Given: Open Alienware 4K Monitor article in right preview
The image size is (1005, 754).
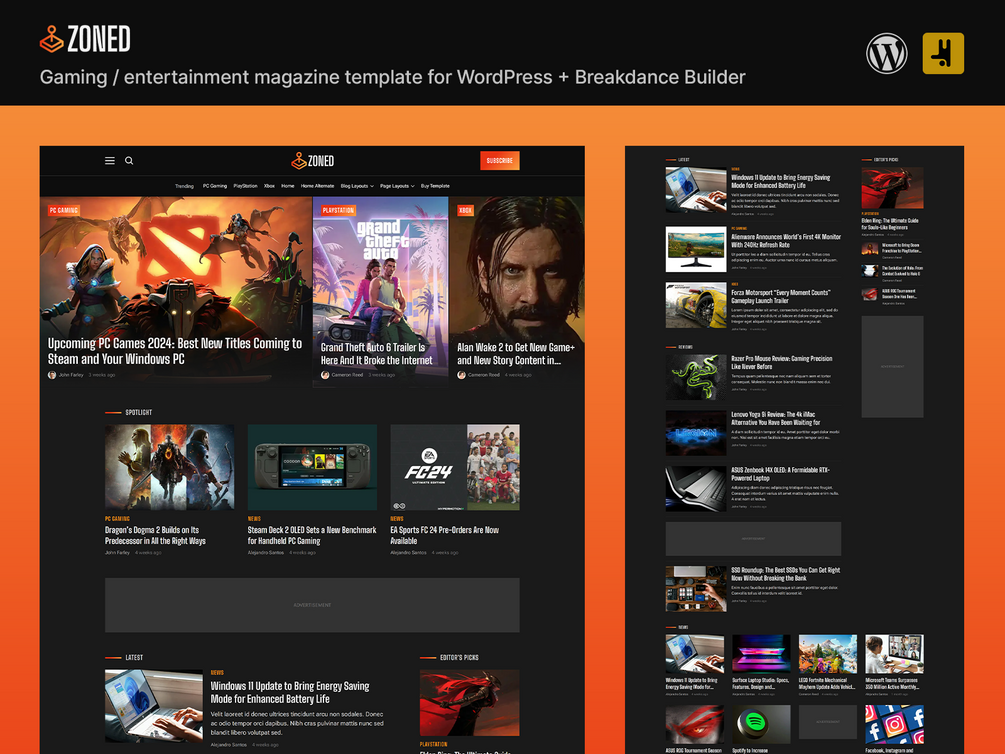Looking at the screenshot, I should (786, 240).
